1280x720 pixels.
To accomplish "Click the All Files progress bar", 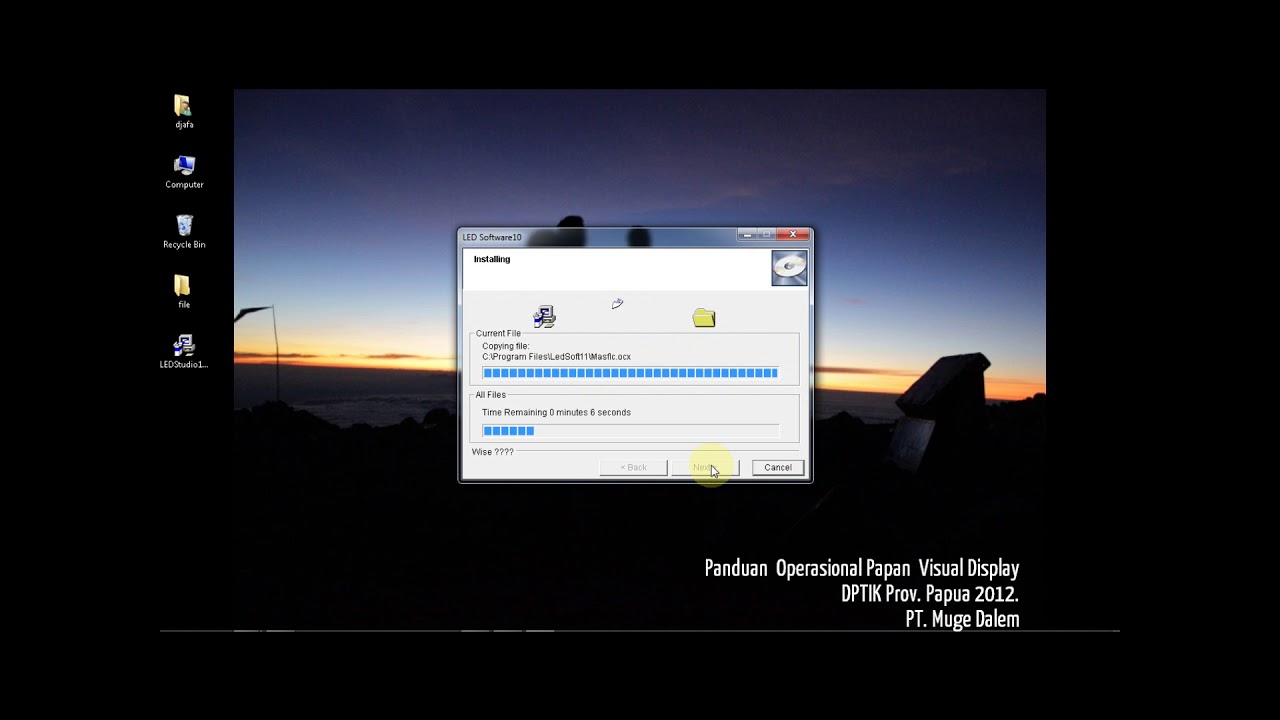I will tap(630, 431).
